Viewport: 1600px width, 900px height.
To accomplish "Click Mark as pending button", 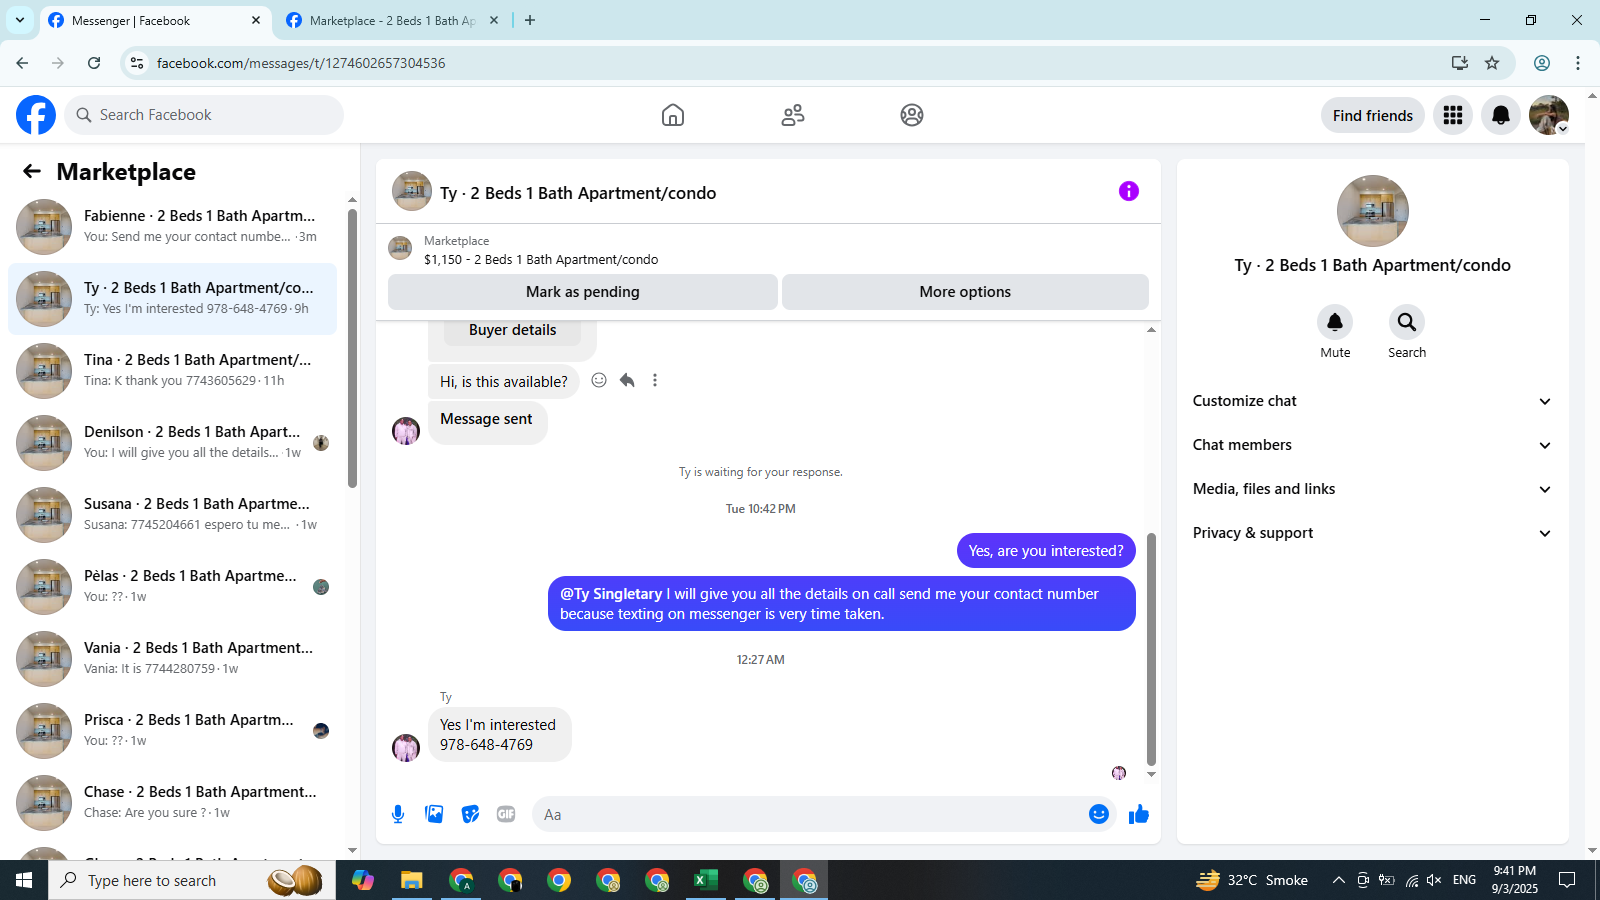I will (583, 292).
